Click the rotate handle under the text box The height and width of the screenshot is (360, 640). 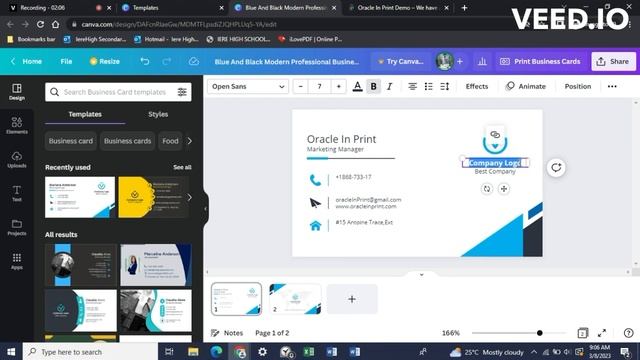pyautogui.click(x=487, y=189)
